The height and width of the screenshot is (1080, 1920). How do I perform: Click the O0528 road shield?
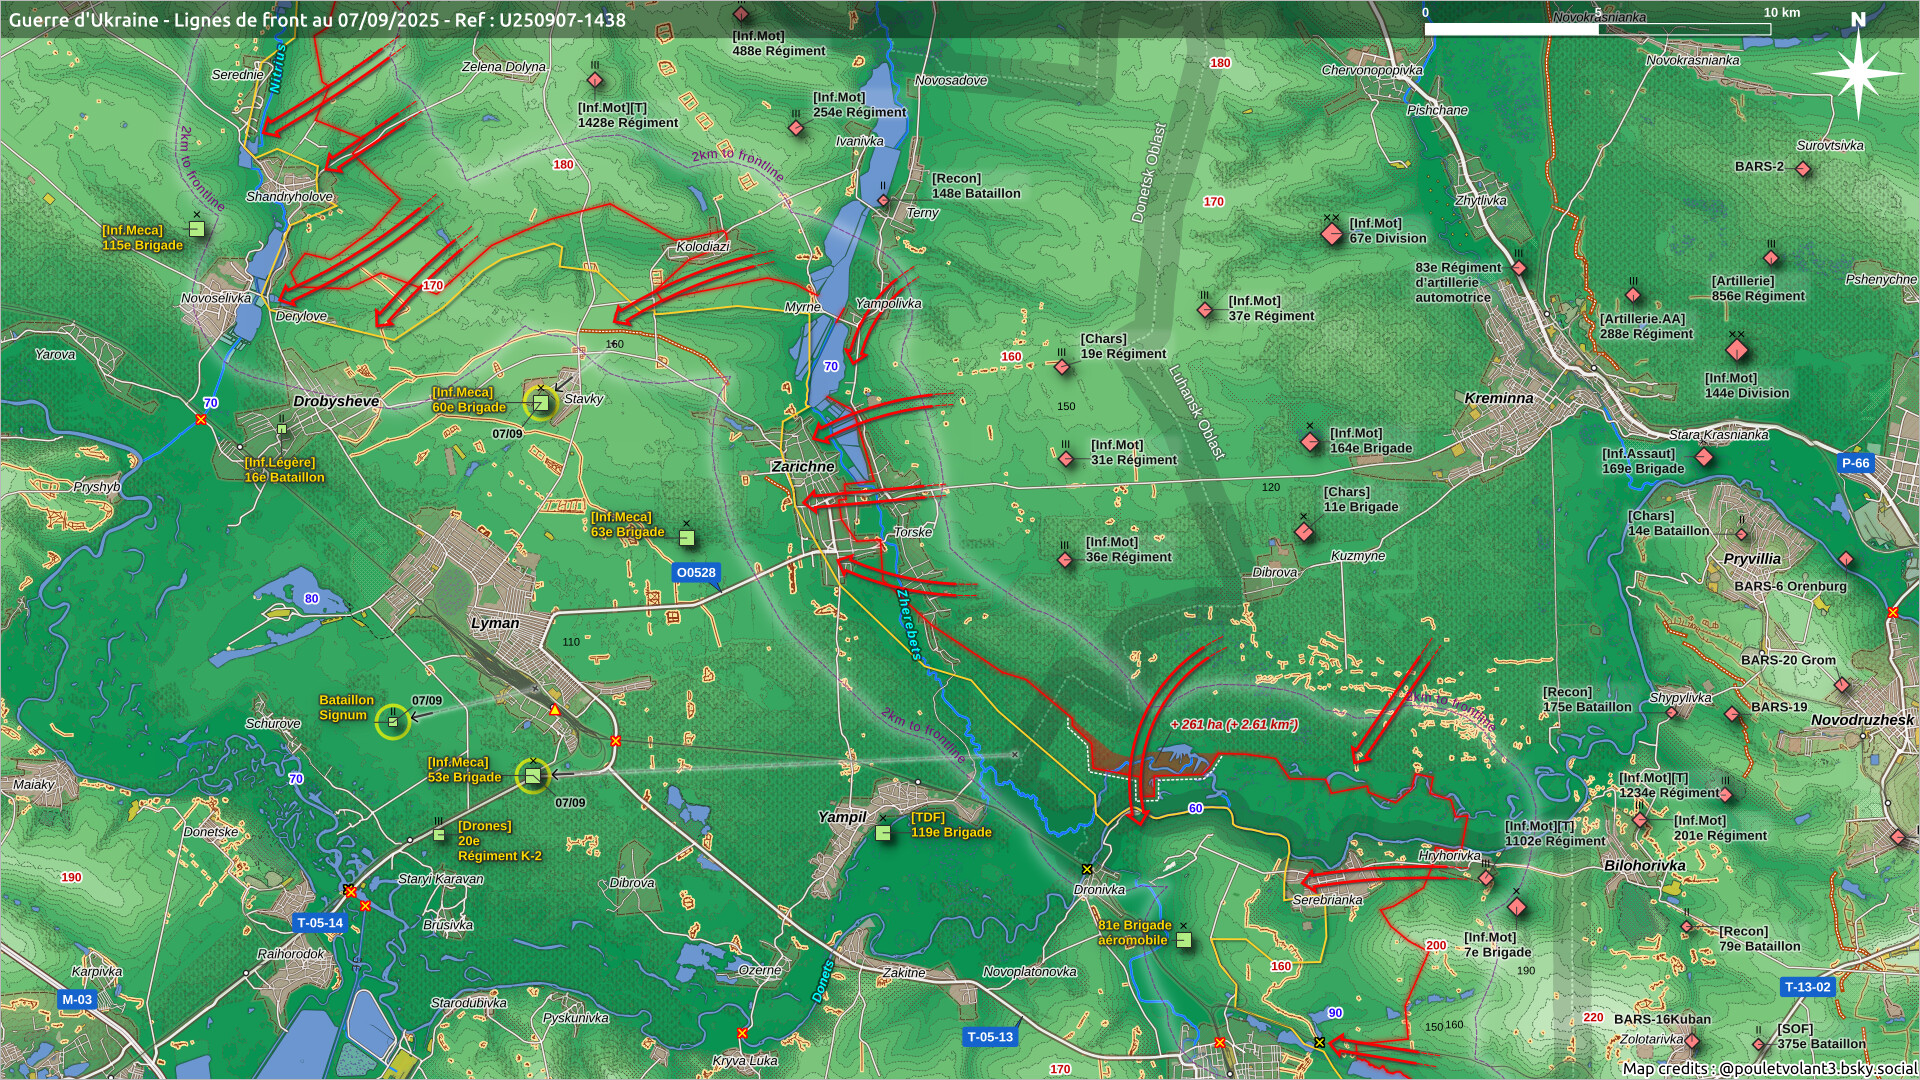696,573
